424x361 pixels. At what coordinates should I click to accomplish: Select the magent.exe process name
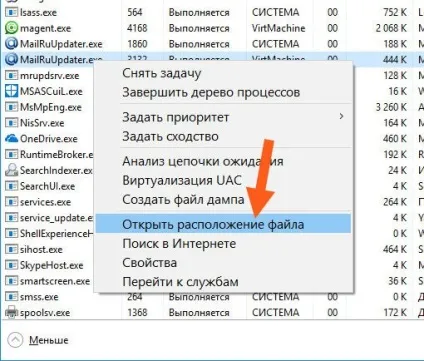click(x=46, y=28)
